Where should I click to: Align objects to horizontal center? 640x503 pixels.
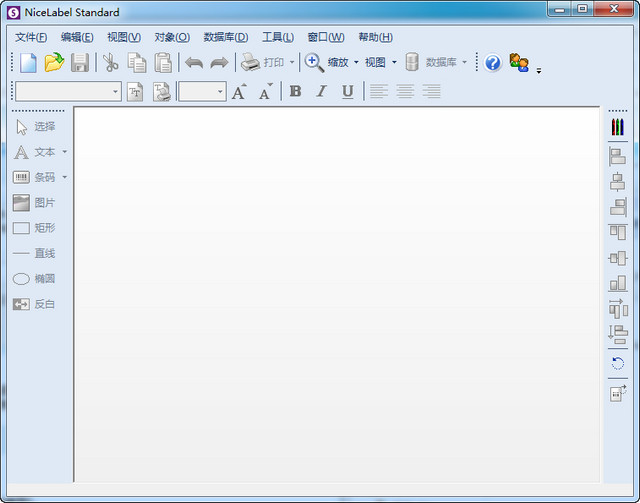click(x=618, y=182)
